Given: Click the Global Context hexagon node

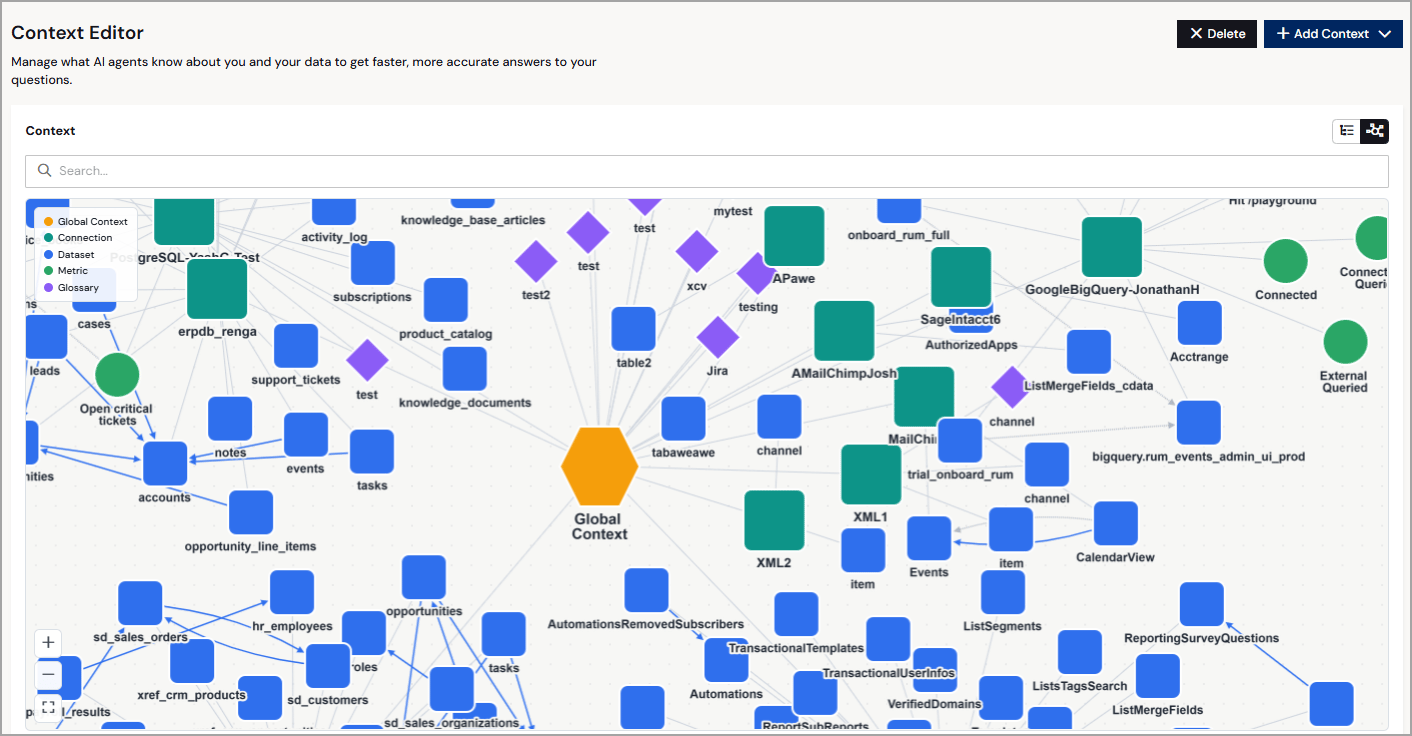Looking at the screenshot, I should click(600, 466).
